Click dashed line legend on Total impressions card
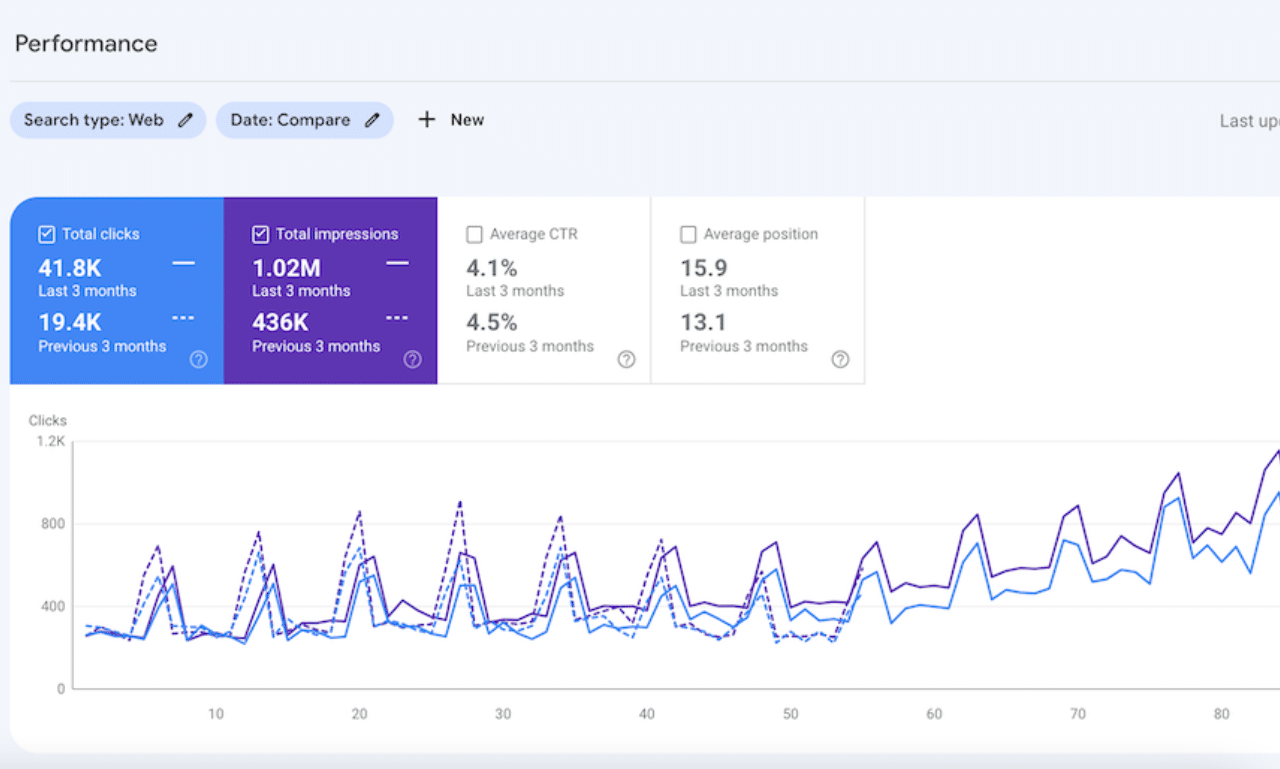This screenshot has height=769, width=1280. (x=398, y=318)
